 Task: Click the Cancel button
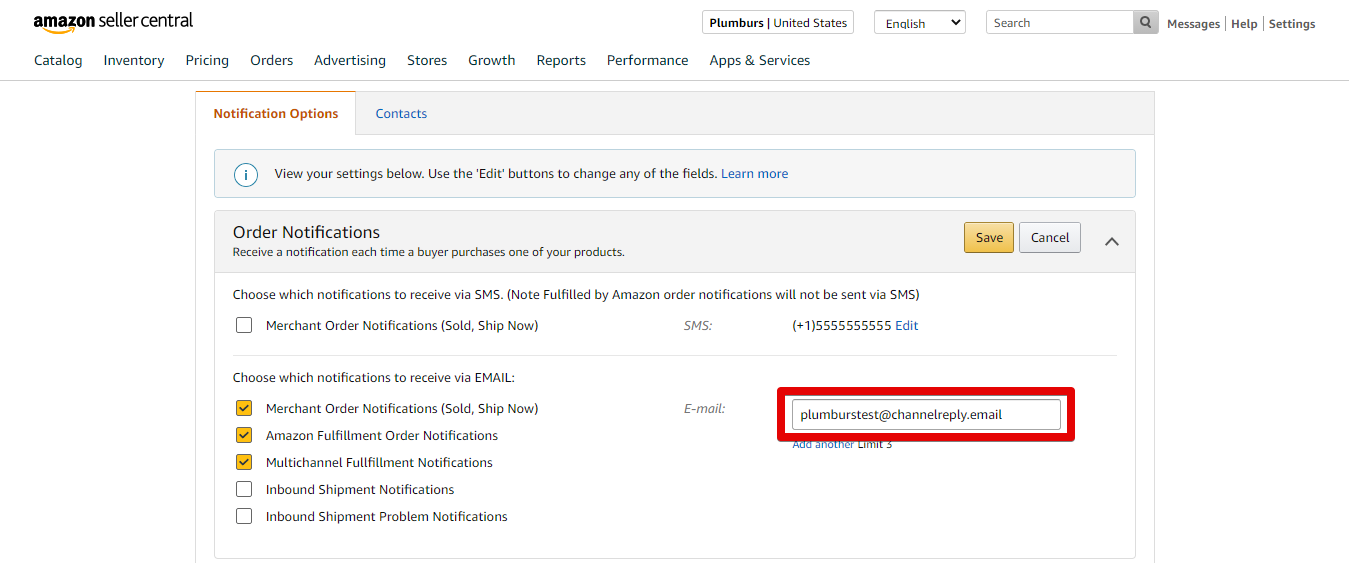[1050, 237]
